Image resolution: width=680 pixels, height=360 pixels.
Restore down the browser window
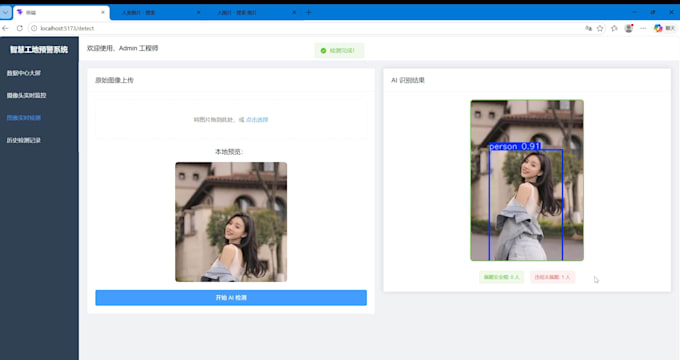pos(653,12)
